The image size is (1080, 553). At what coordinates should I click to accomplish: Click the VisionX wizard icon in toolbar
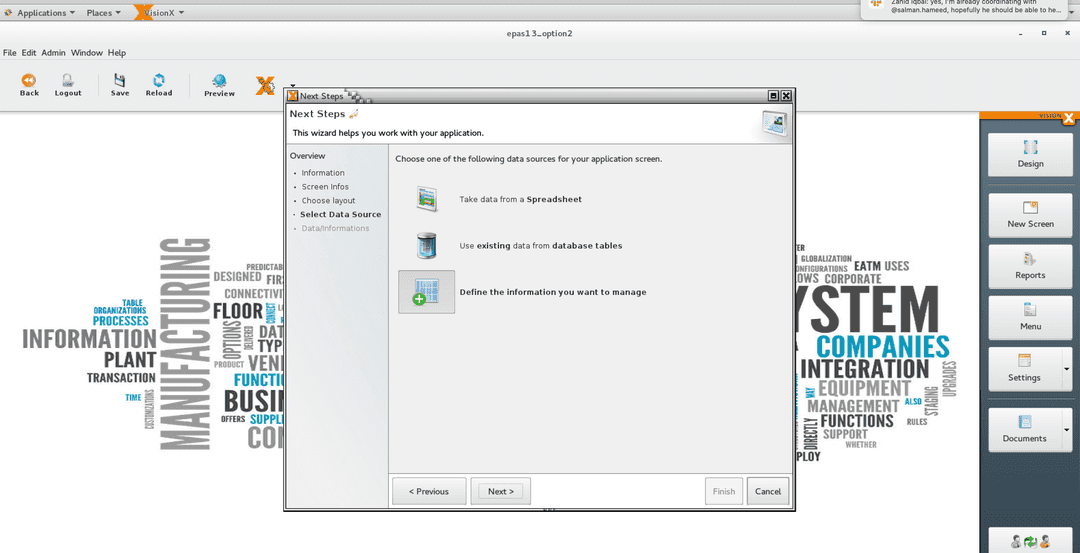(265, 86)
